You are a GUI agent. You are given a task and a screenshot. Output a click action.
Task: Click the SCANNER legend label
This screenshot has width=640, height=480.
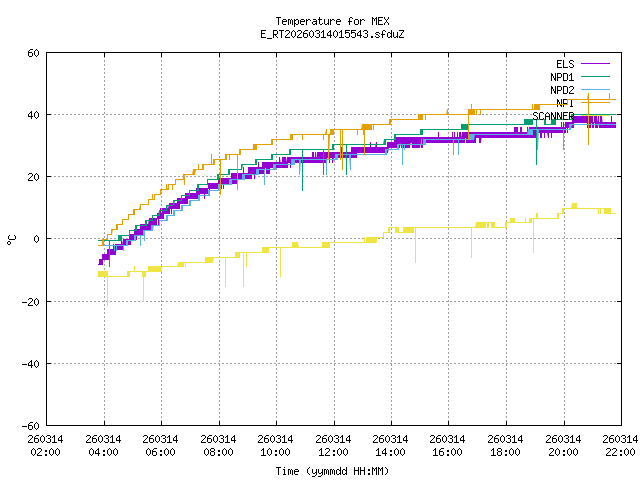pyautogui.click(x=552, y=116)
